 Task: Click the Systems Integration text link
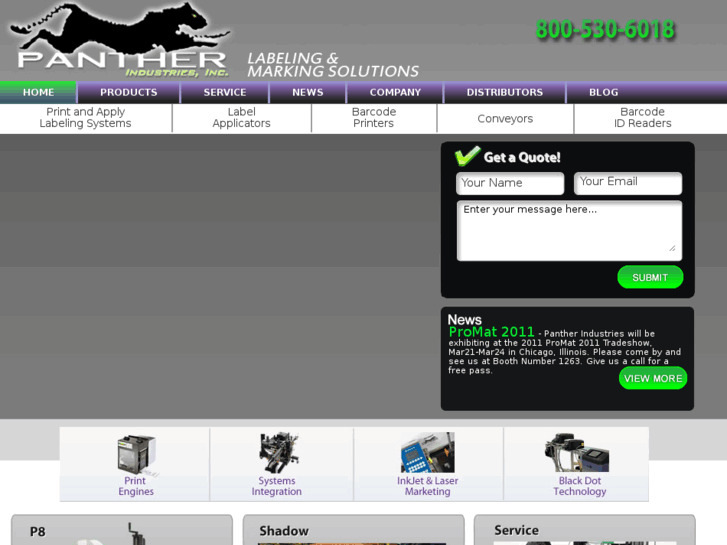[277, 486]
